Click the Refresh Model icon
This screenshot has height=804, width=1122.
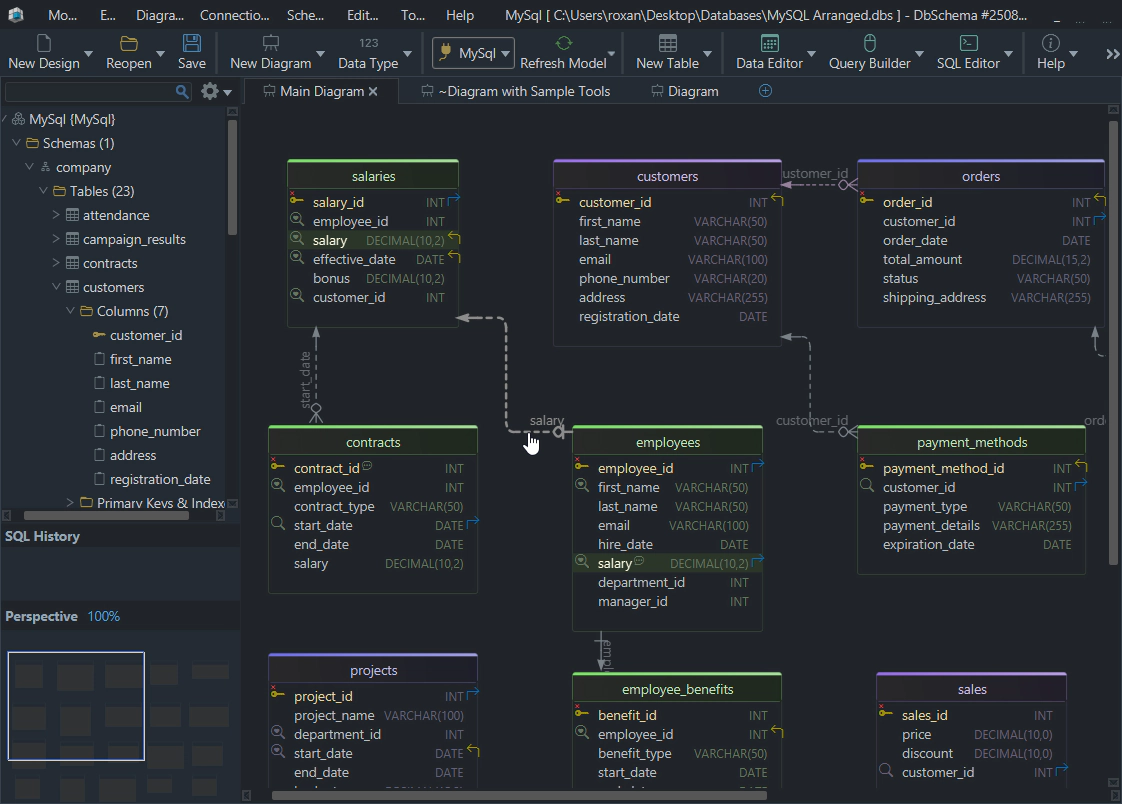(564, 44)
